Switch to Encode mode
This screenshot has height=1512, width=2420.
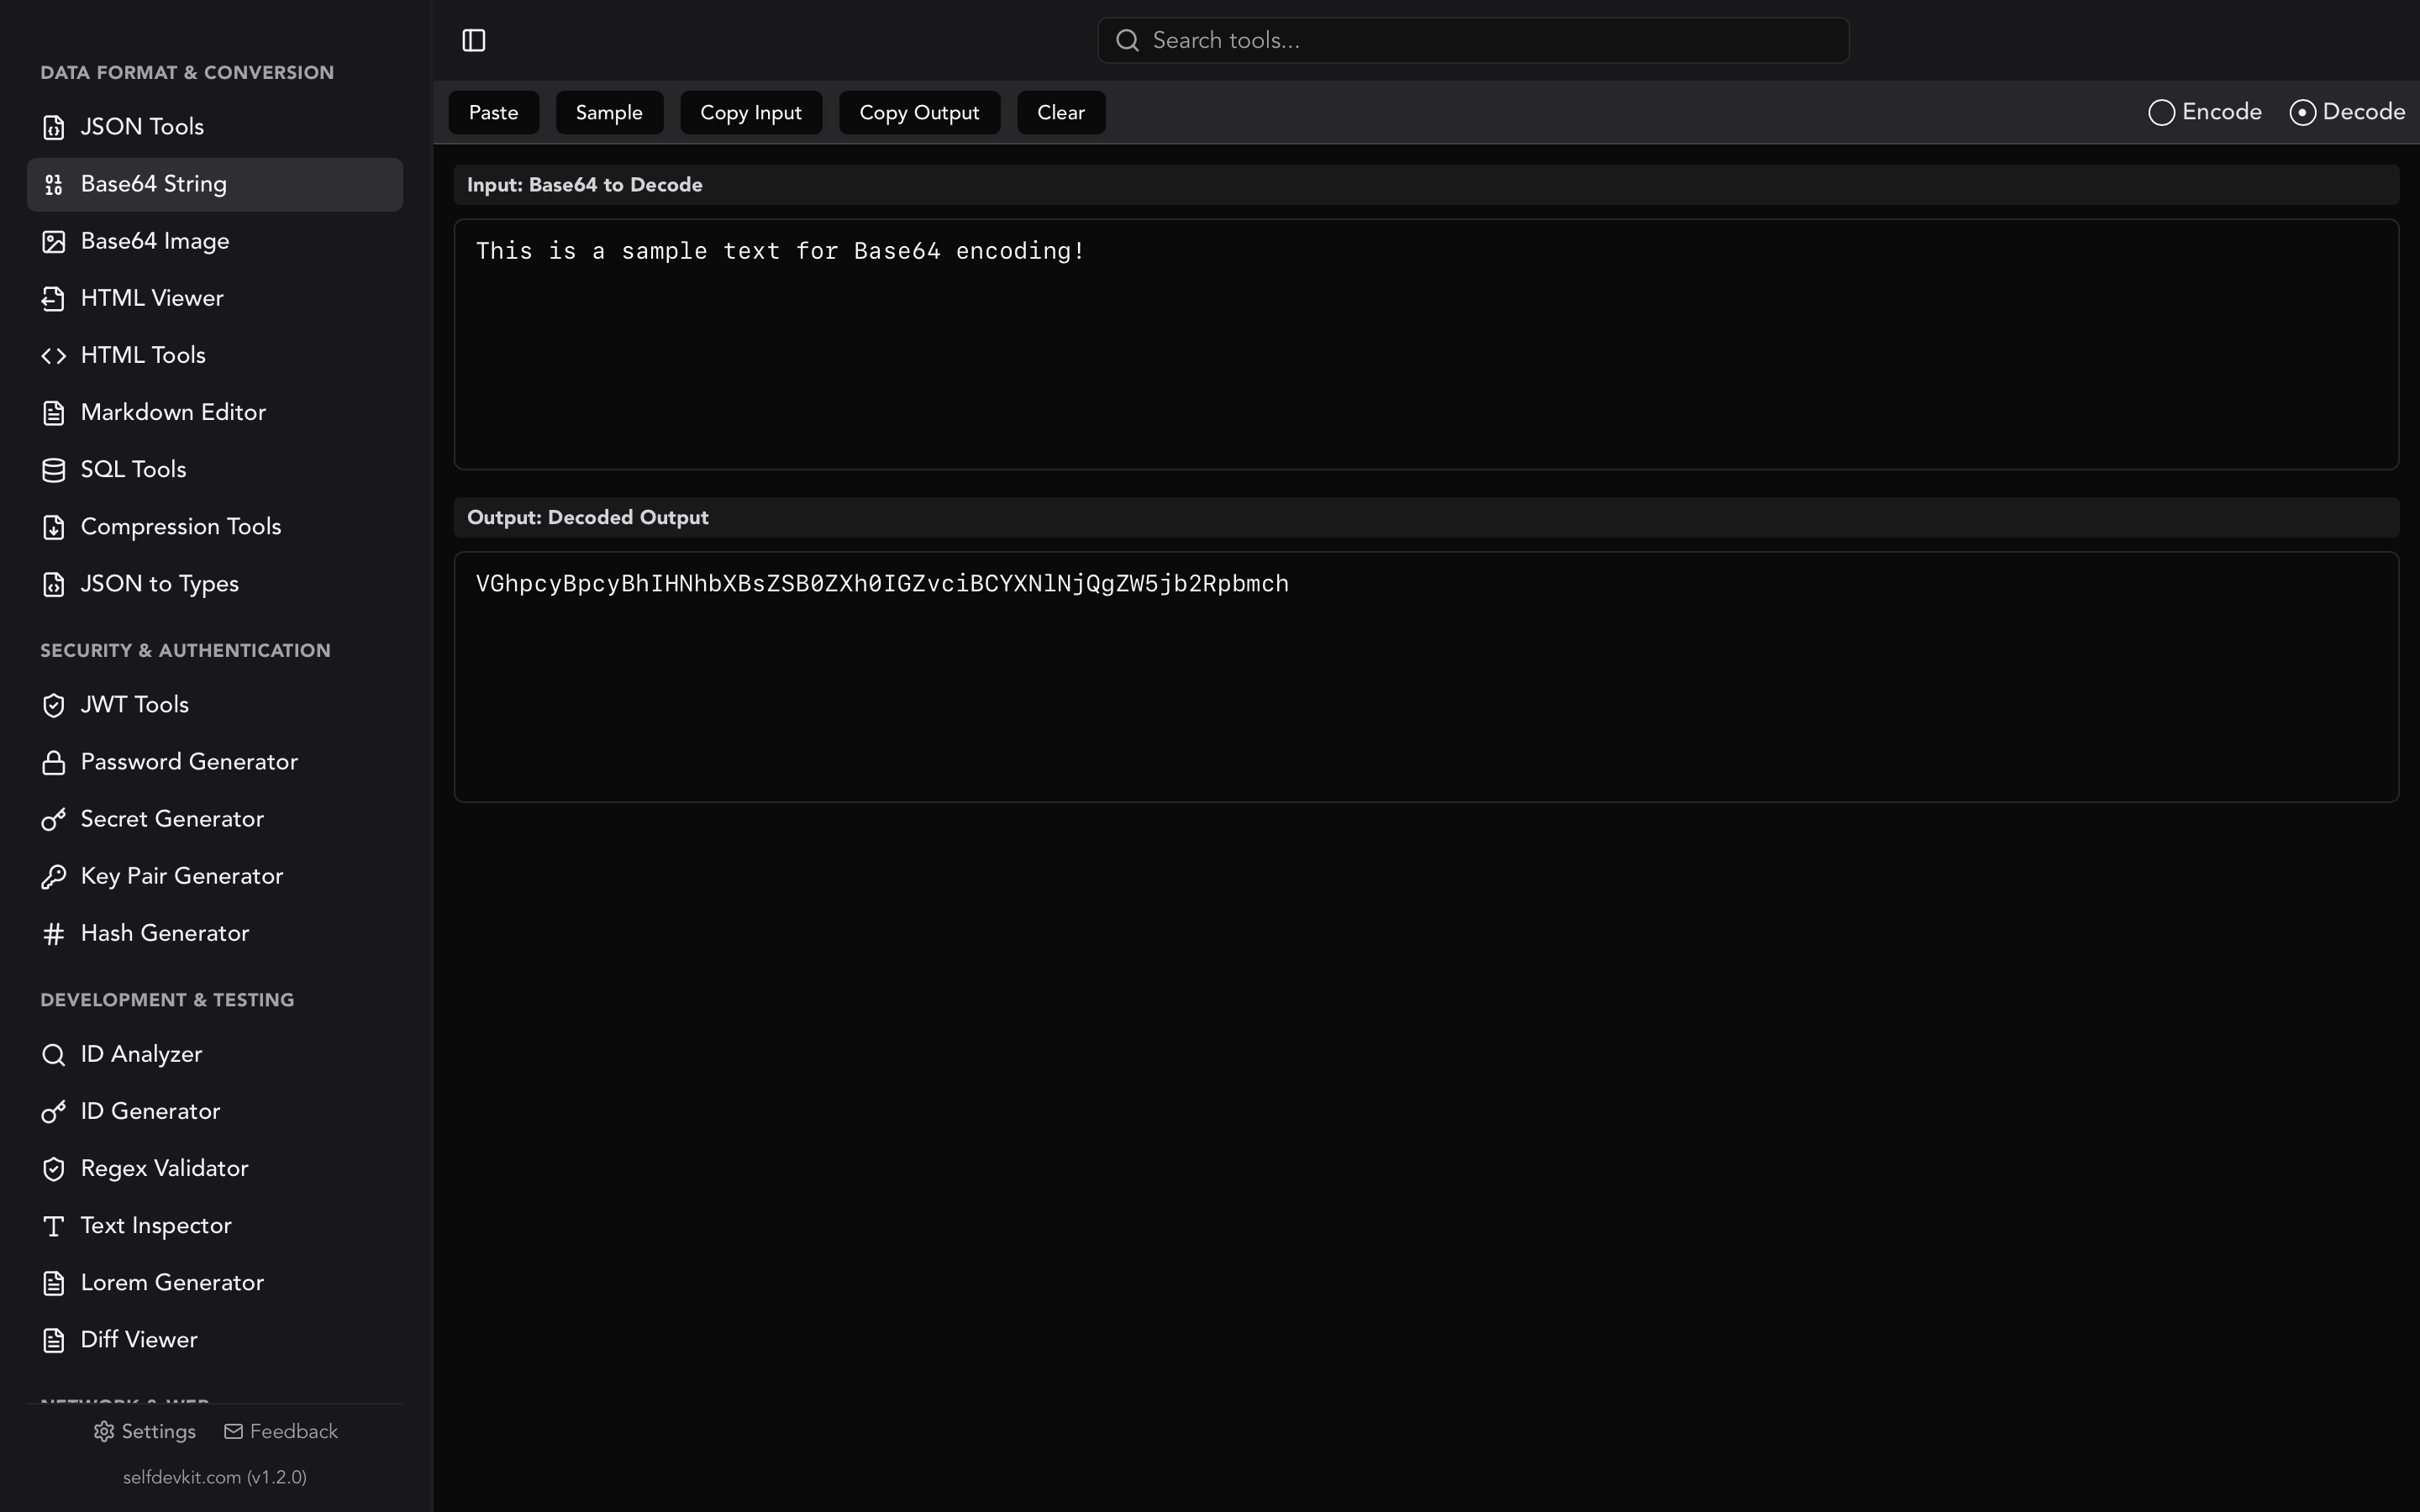point(2160,112)
